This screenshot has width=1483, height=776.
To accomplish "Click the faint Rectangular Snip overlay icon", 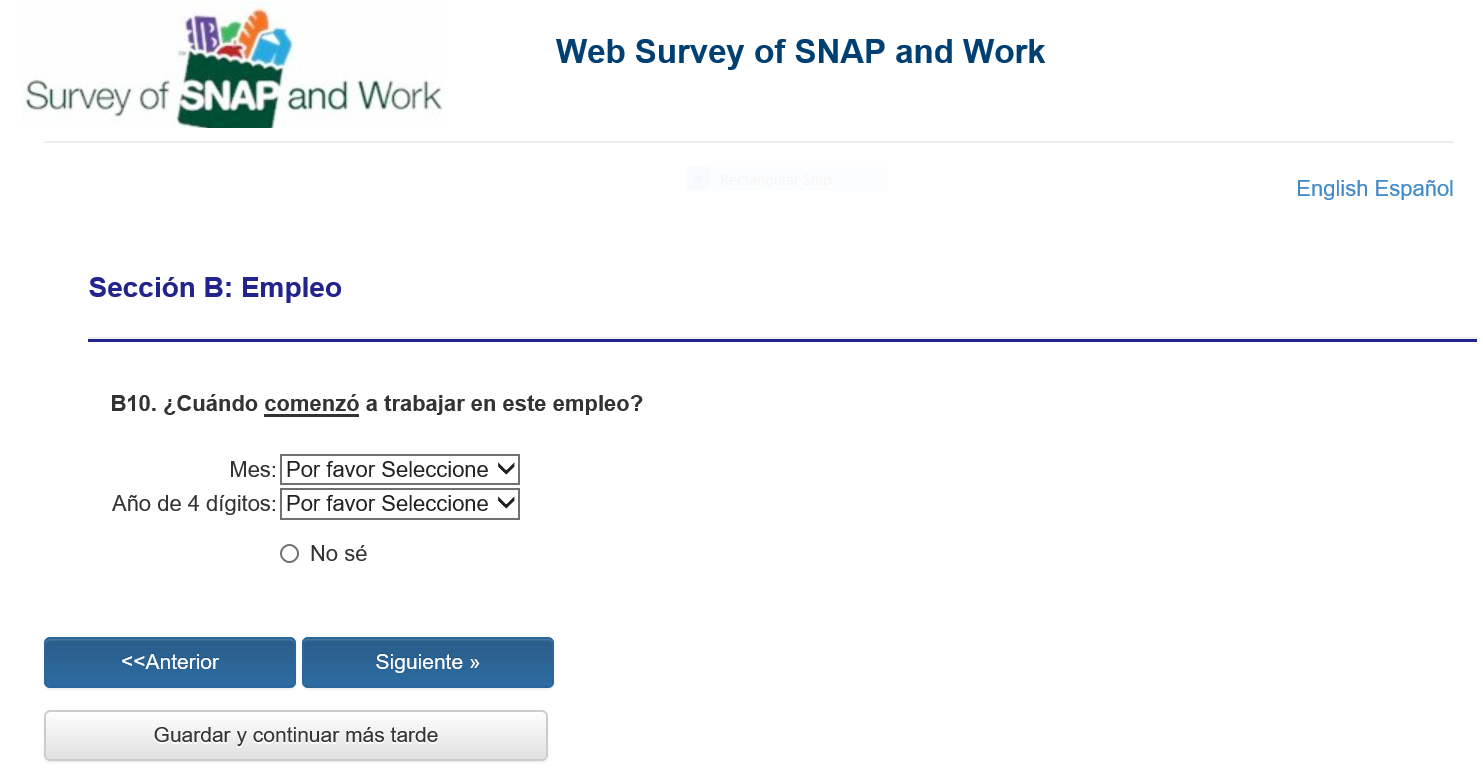I will coord(699,180).
